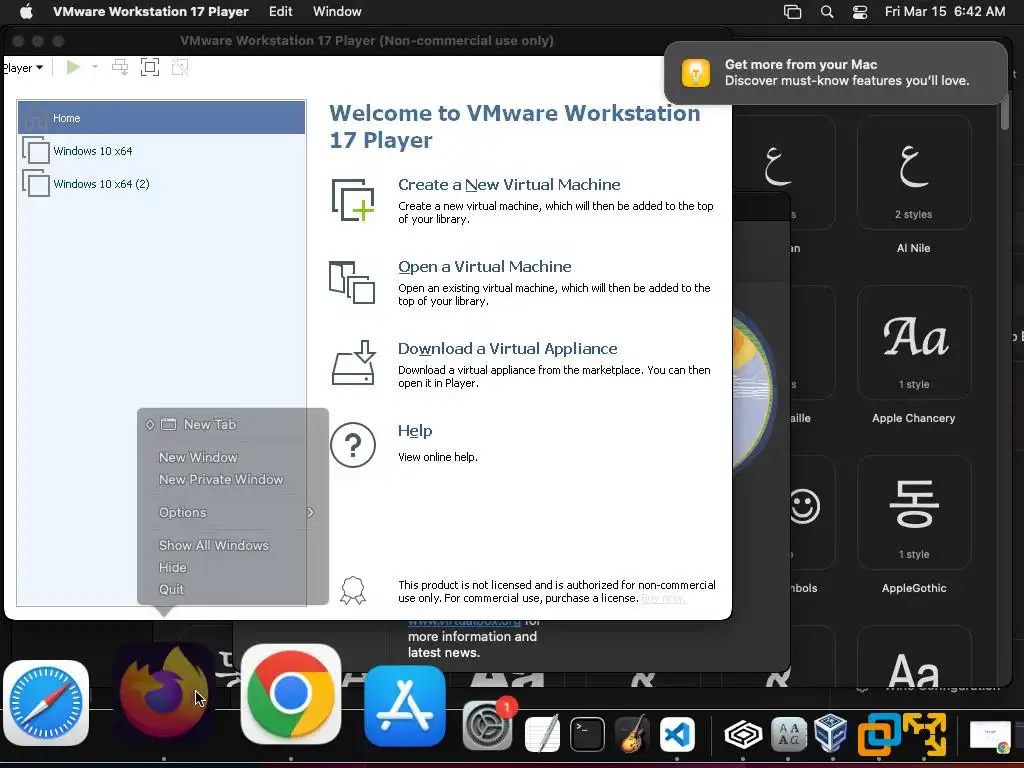Click the orange-blue VMware icon in Dock

click(879, 734)
